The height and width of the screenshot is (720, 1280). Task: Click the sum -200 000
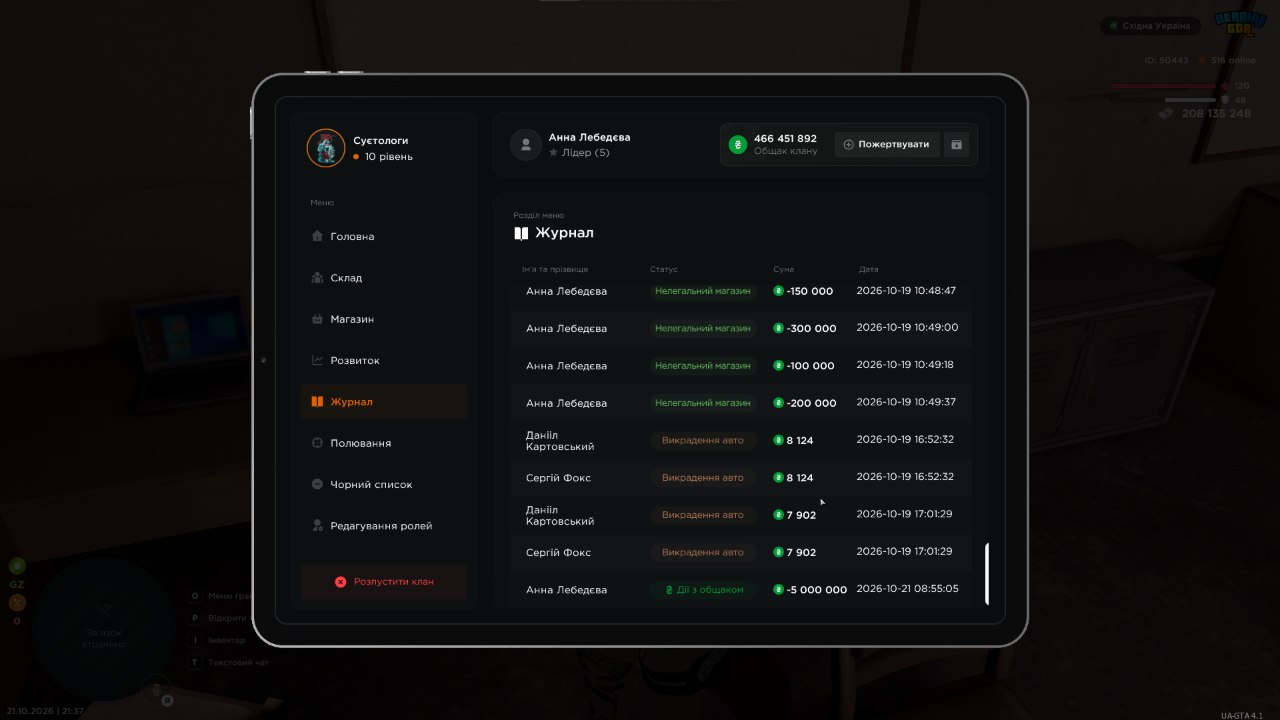click(x=811, y=403)
